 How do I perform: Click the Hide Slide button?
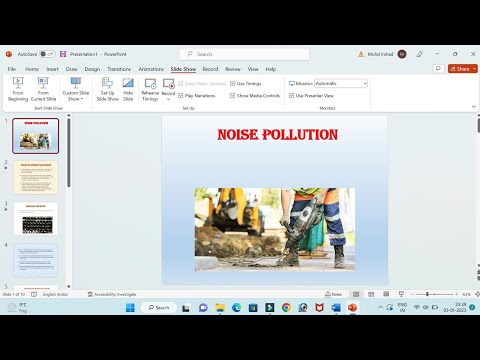tap(128, 89)
